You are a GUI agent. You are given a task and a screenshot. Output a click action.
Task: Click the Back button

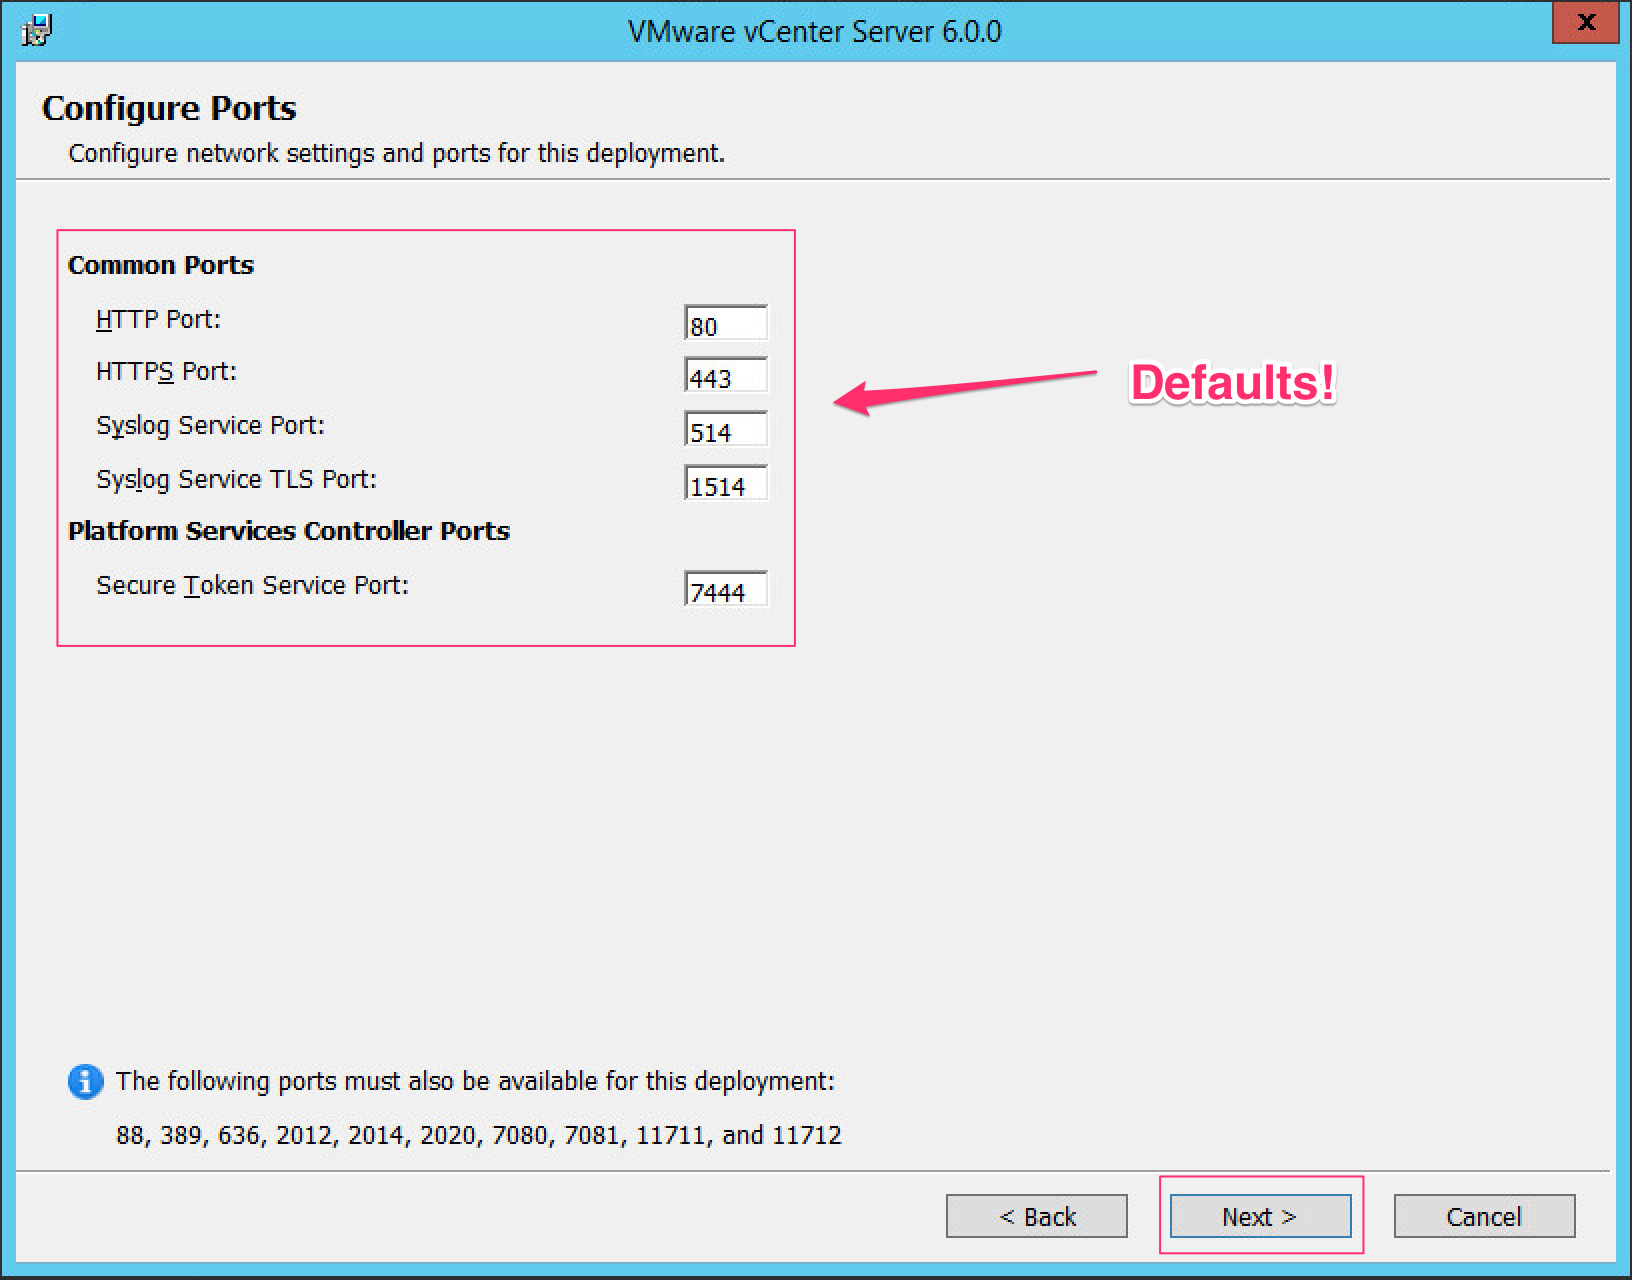pyautogui.click(x=1036, y=1216)
